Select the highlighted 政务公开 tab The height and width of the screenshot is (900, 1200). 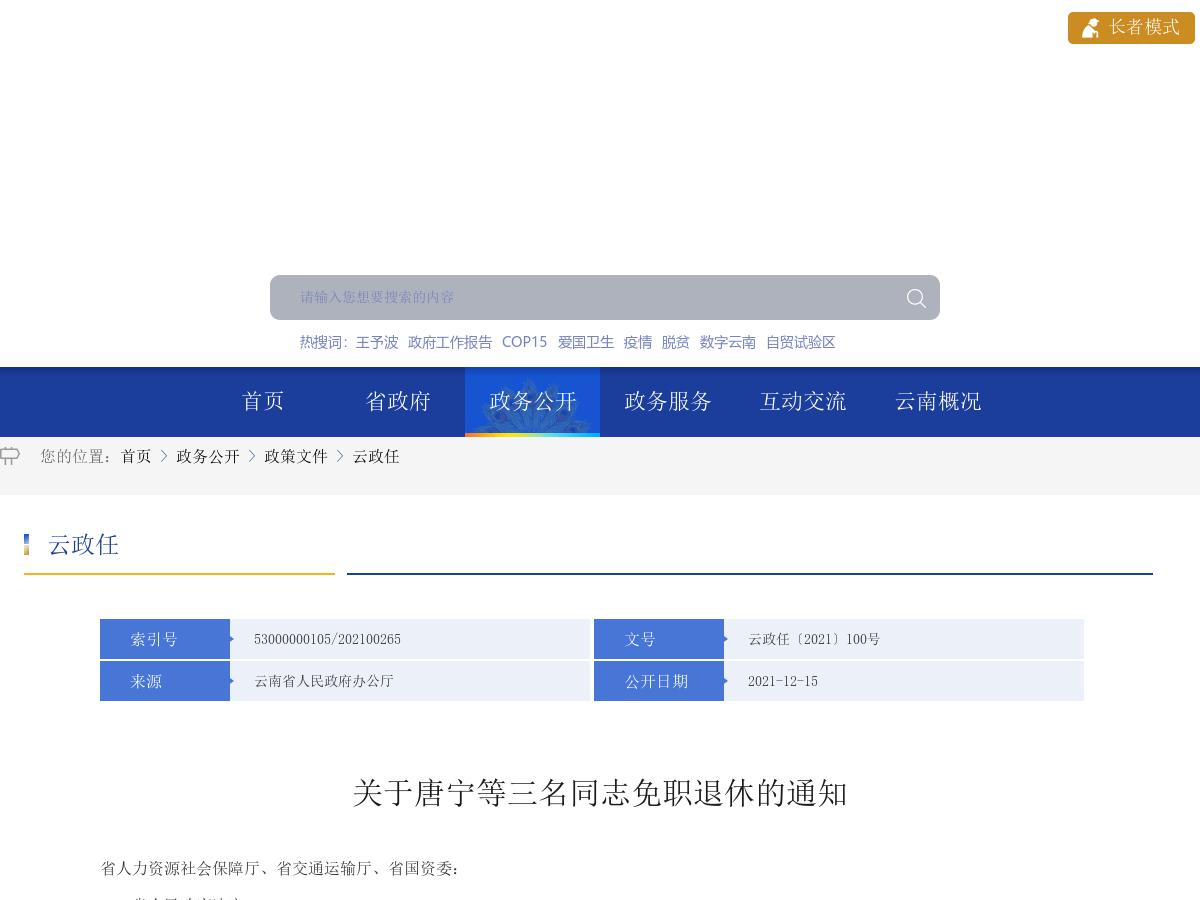click(532, 401)
